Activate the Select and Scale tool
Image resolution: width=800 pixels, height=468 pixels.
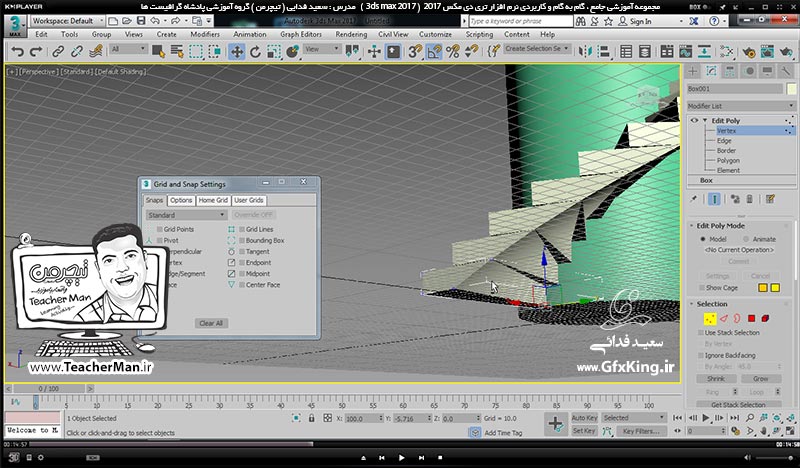click(x=274, y=52)
